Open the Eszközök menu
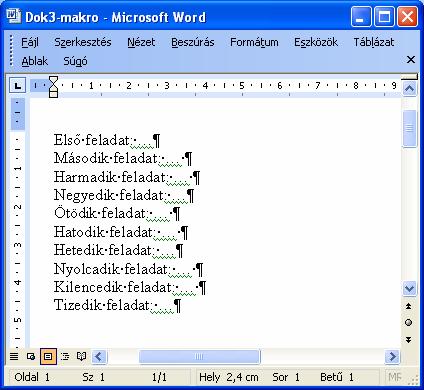This screenshot has width=424, height=390. click(x=316, y=42)
